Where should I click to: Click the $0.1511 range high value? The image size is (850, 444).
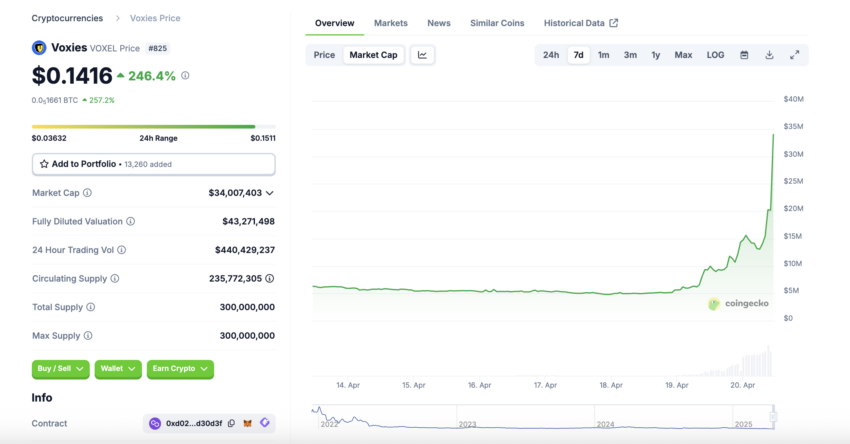(263, 138)
